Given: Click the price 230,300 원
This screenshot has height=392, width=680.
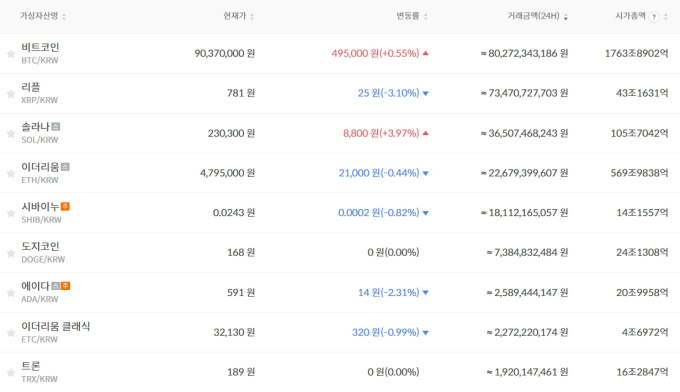Looking at the screenshot, I should [231, 133].
